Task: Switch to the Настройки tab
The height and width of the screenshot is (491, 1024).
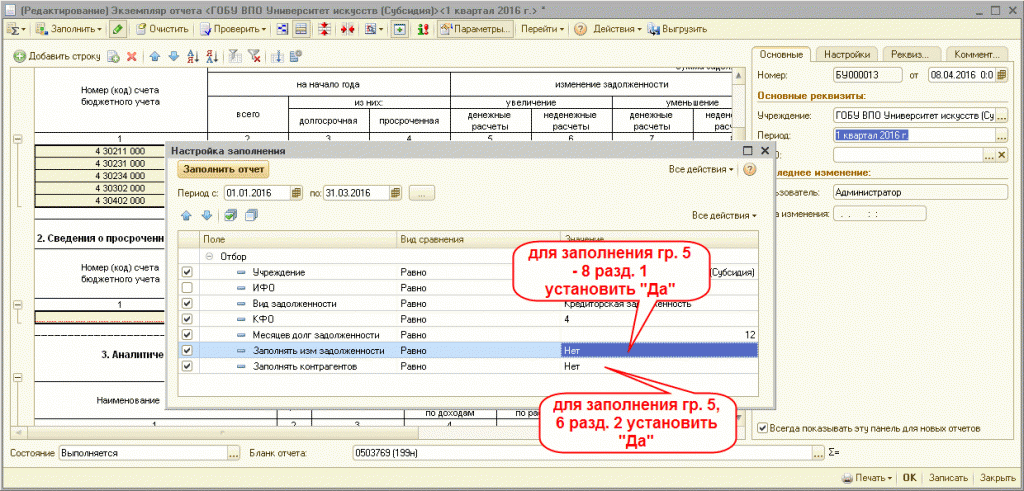Action: [x=845, y=54]
